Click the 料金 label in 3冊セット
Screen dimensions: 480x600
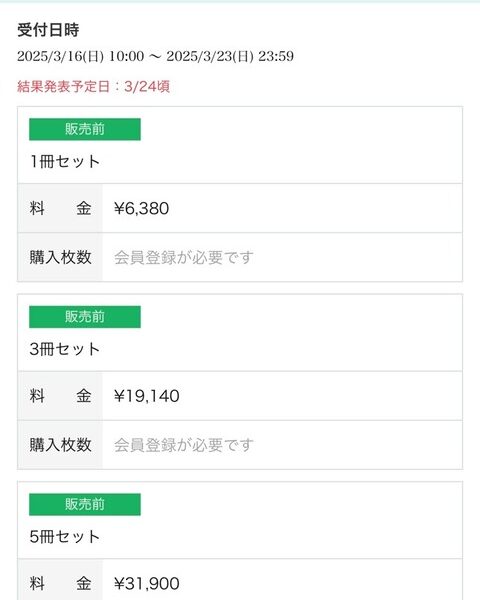[60, 396]
